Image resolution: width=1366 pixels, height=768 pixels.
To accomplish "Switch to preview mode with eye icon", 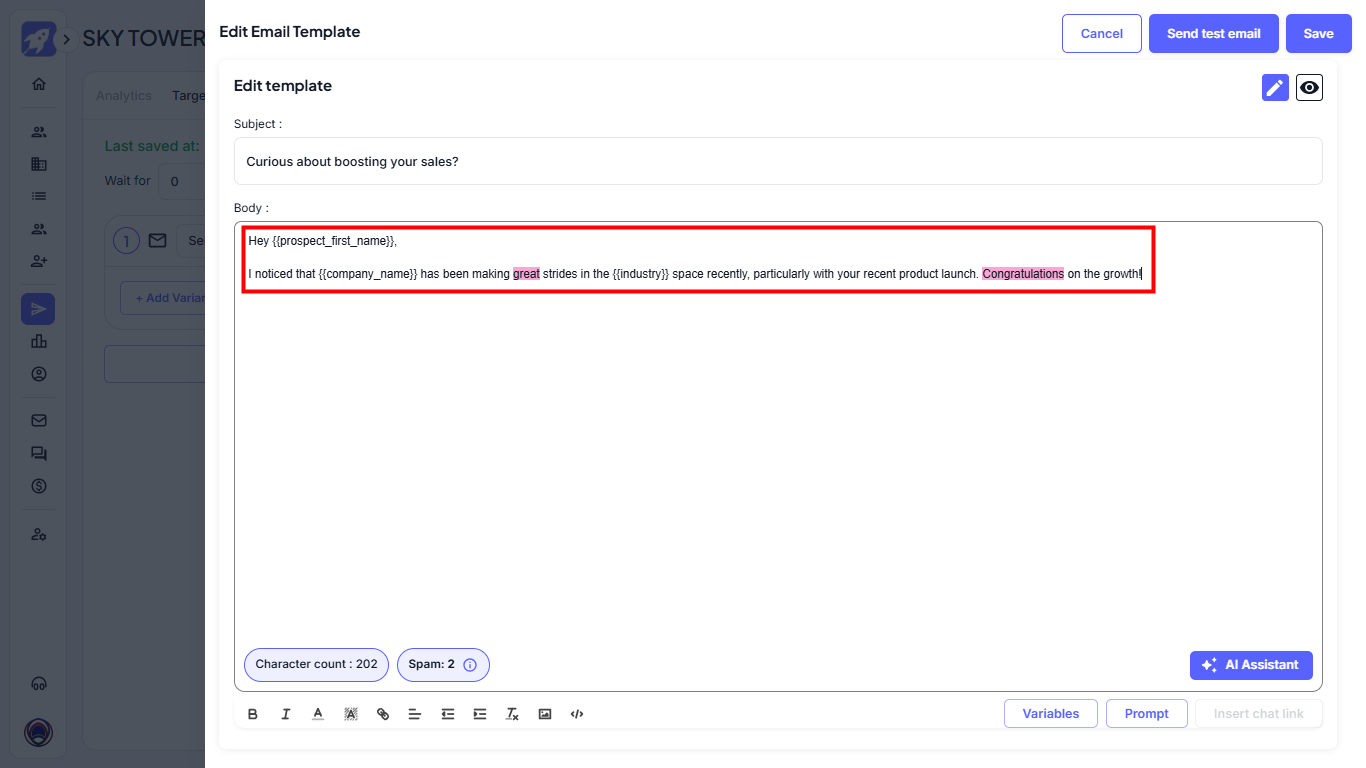I will pyautogui.click(x=1309, y=88).
